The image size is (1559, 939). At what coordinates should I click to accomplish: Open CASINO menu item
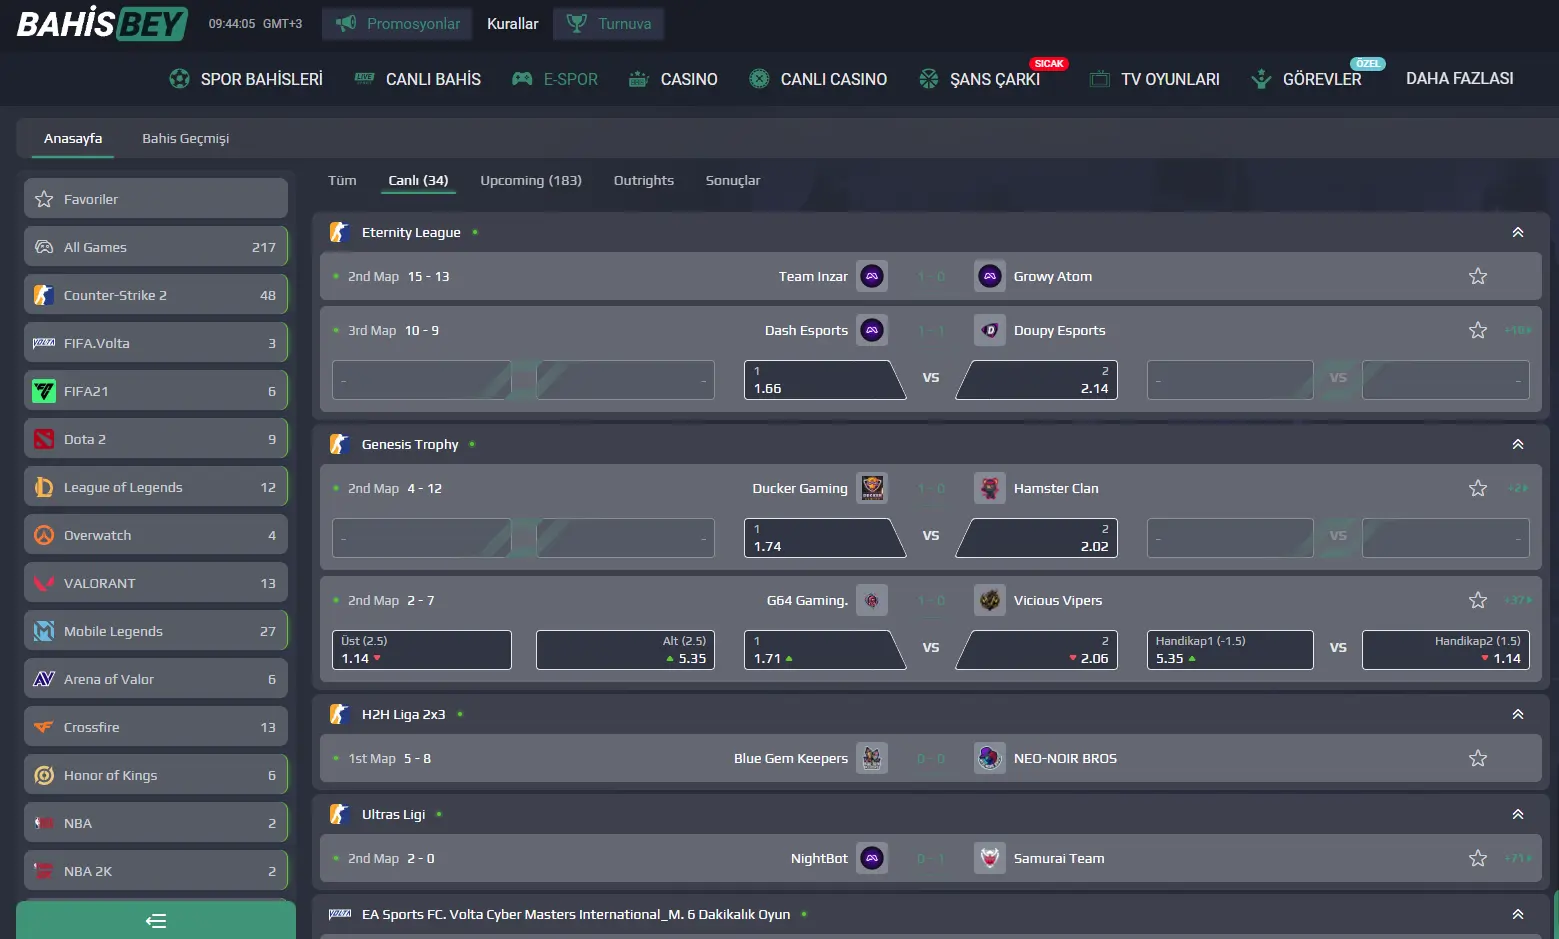(x=673, y=79)
